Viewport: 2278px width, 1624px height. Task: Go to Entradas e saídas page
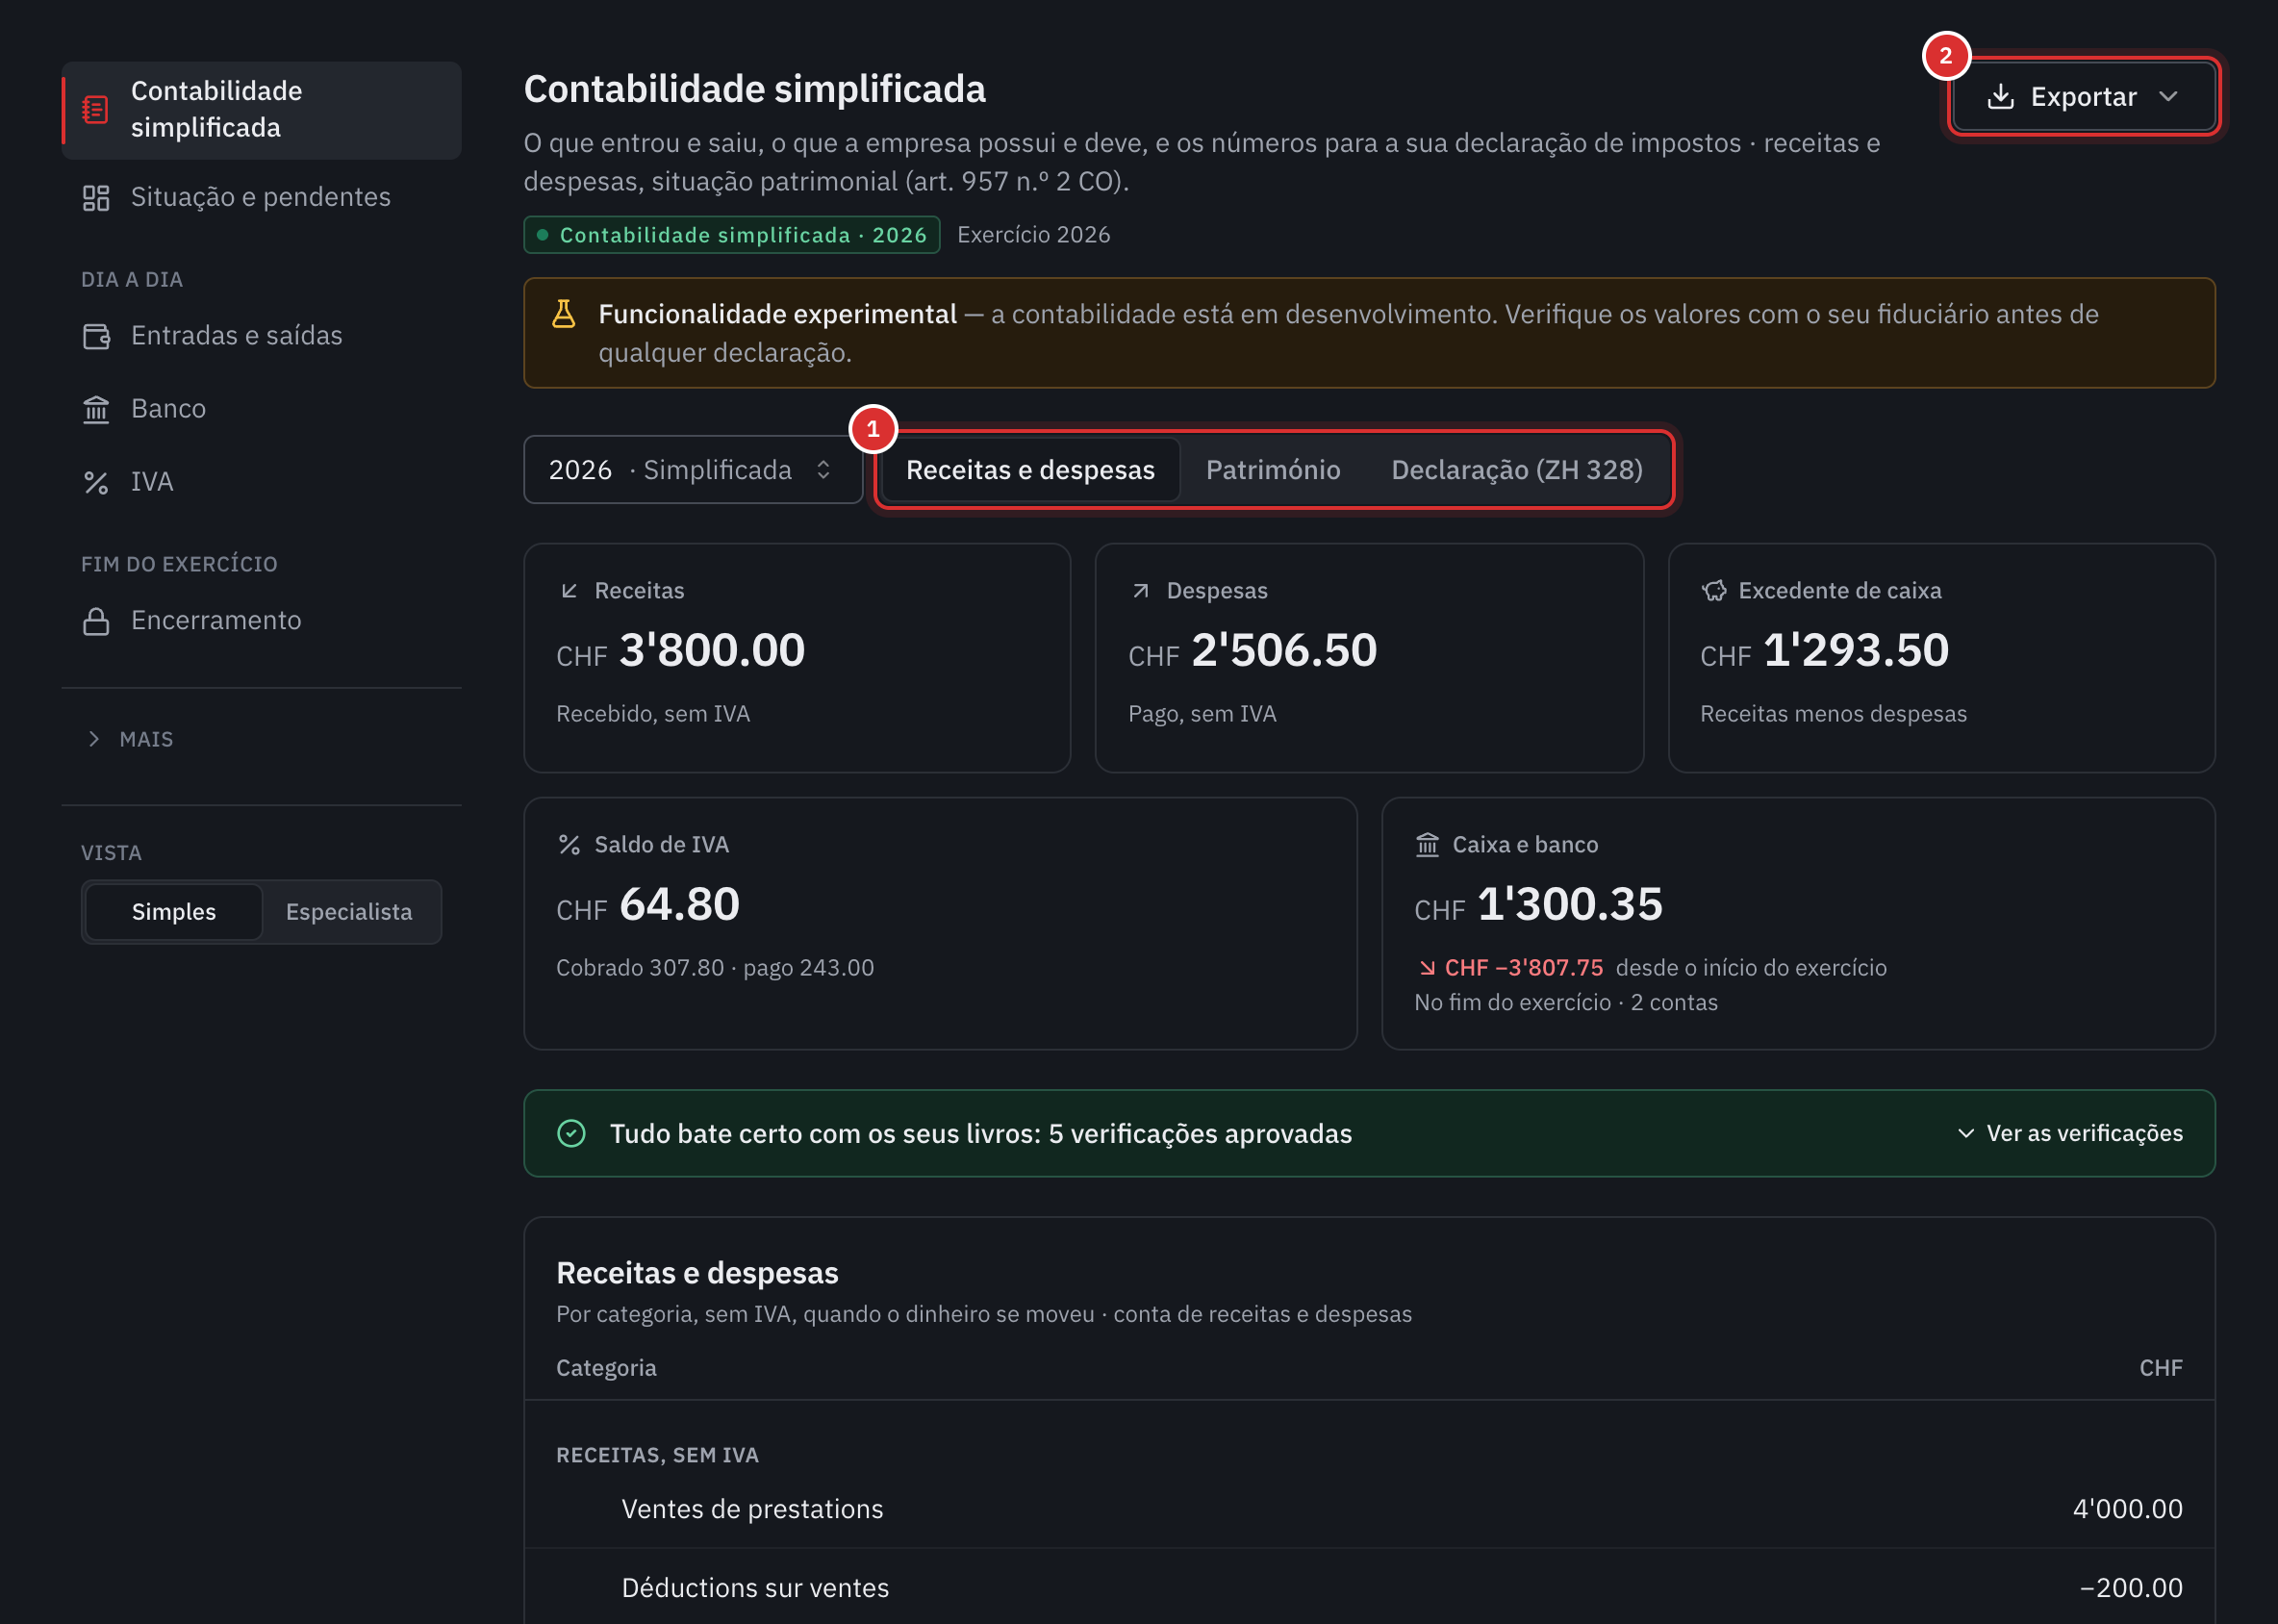click(261, 336)
